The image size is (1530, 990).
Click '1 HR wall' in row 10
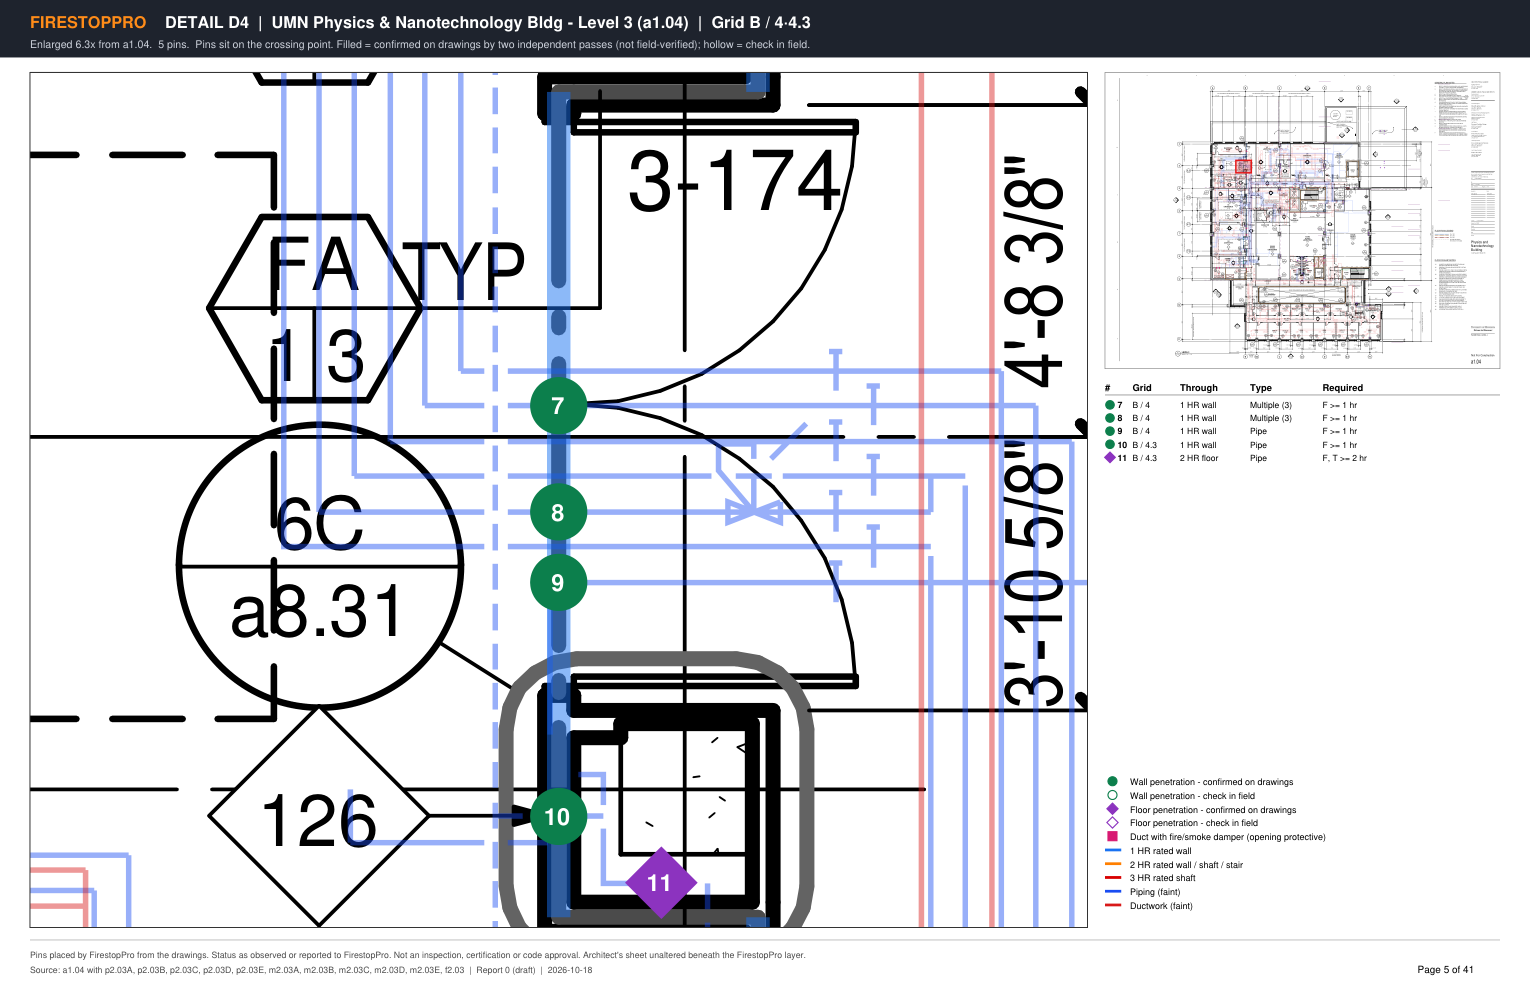pos(1198,445)
